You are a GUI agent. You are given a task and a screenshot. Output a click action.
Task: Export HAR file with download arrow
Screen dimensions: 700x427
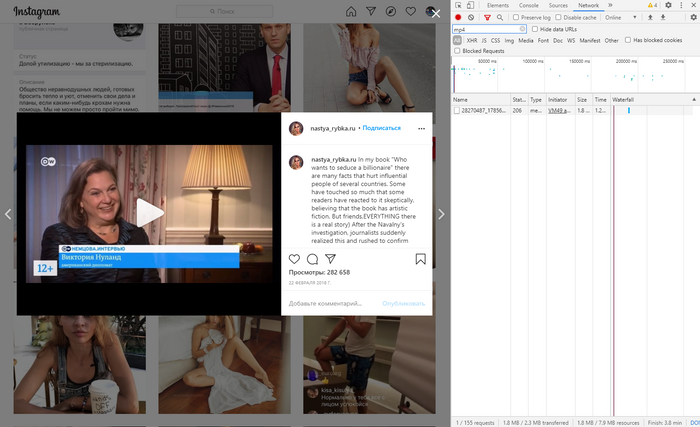[x=663, y=17]
